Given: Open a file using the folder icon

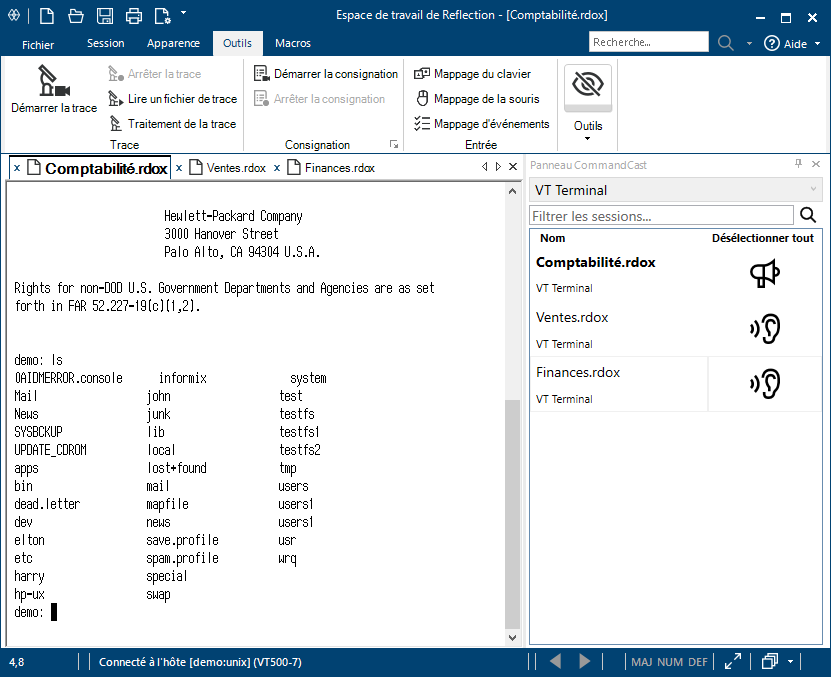Looking at the screenshot, I should (76, 16).
